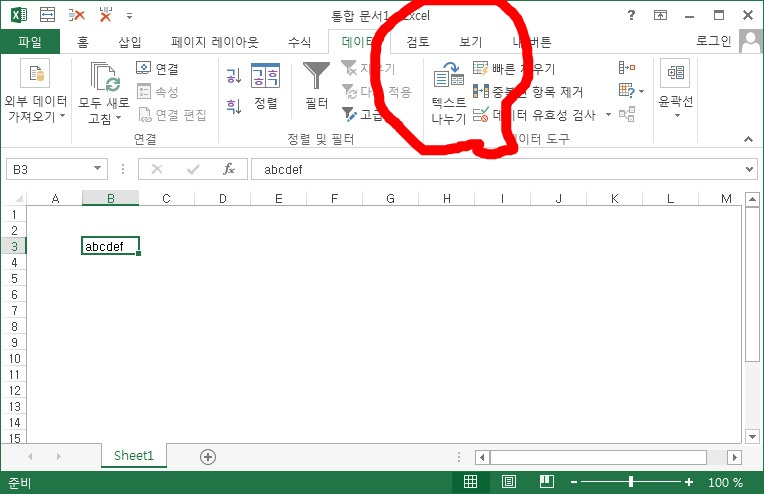Image resolution: width=764 pixels, height=494 pixels.
Task: Expand 모두 새로 고침 dropdown arrow
Action: click(118, 118)
